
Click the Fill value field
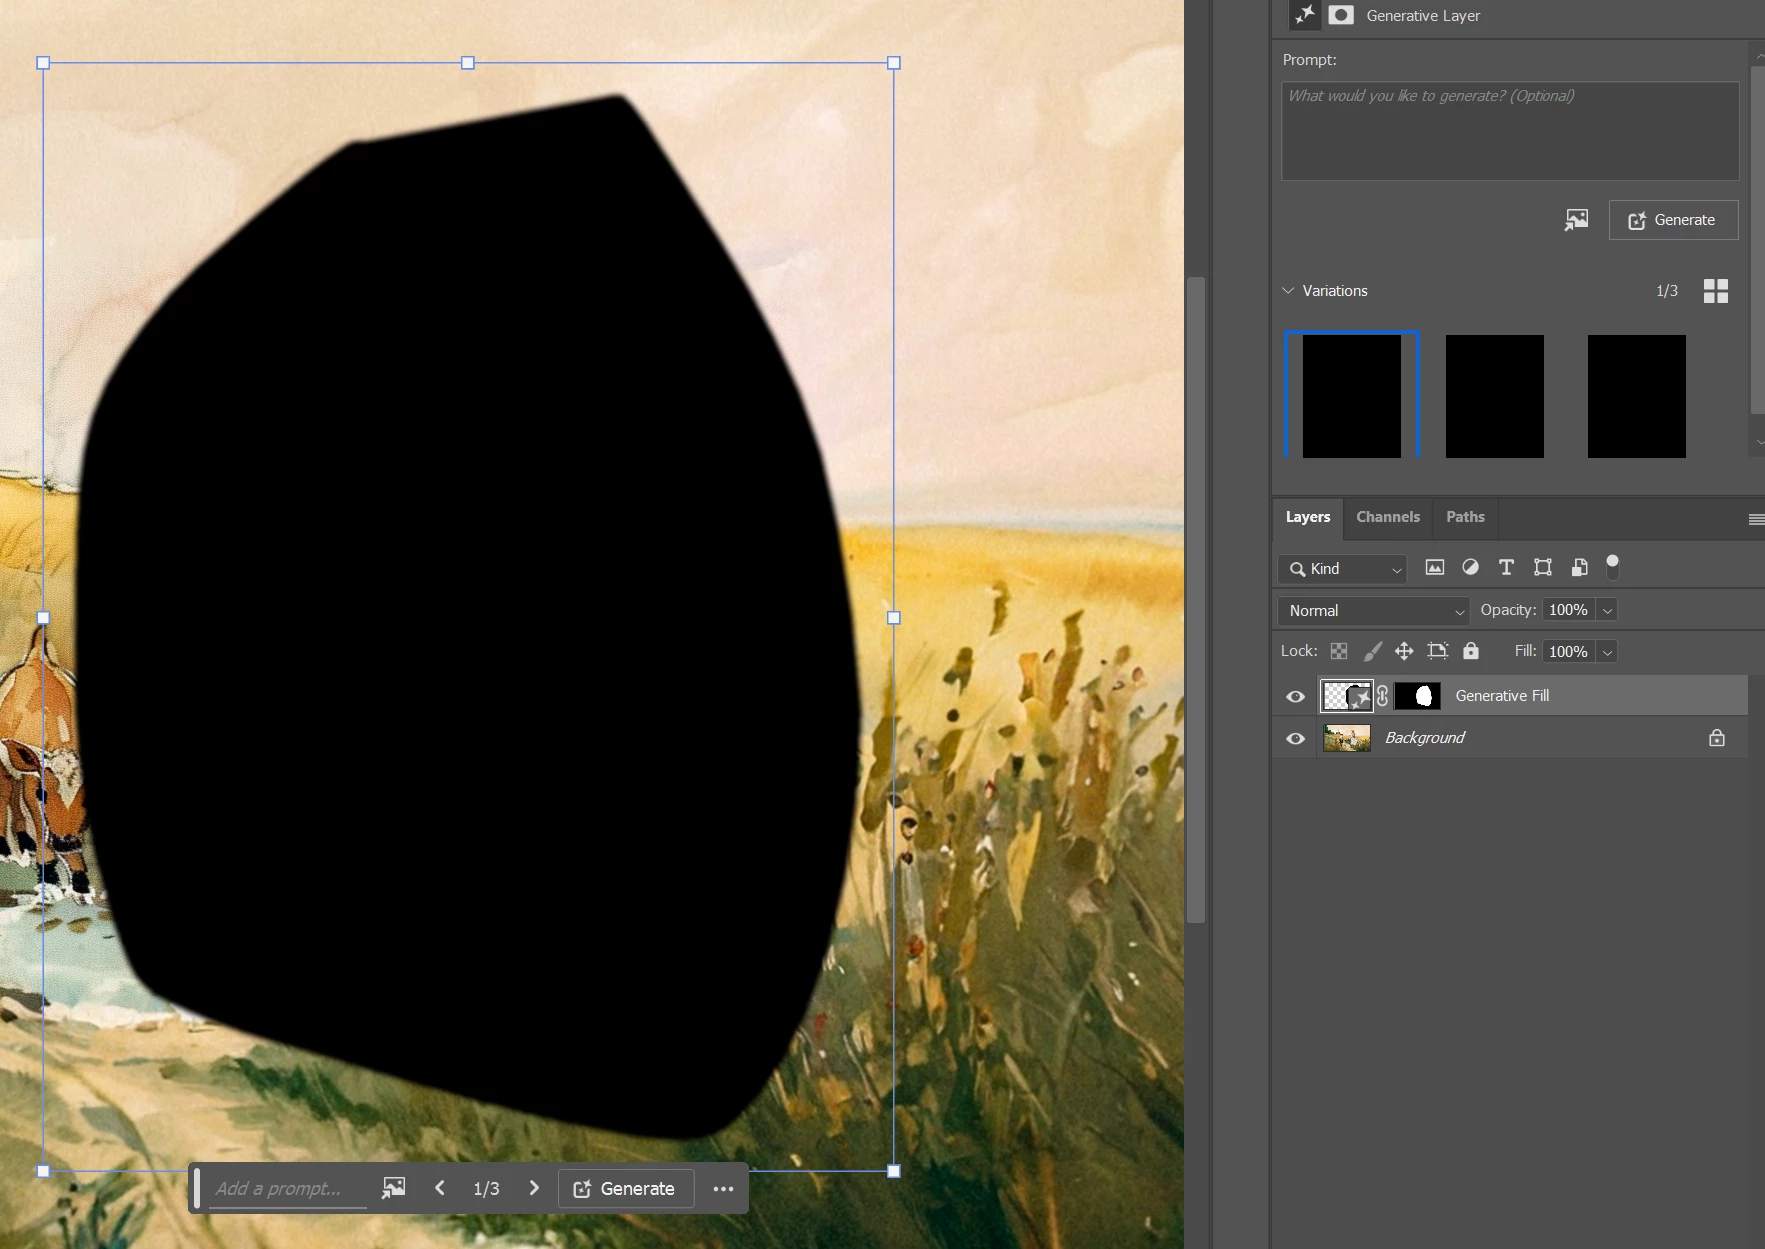(1568, 652)
